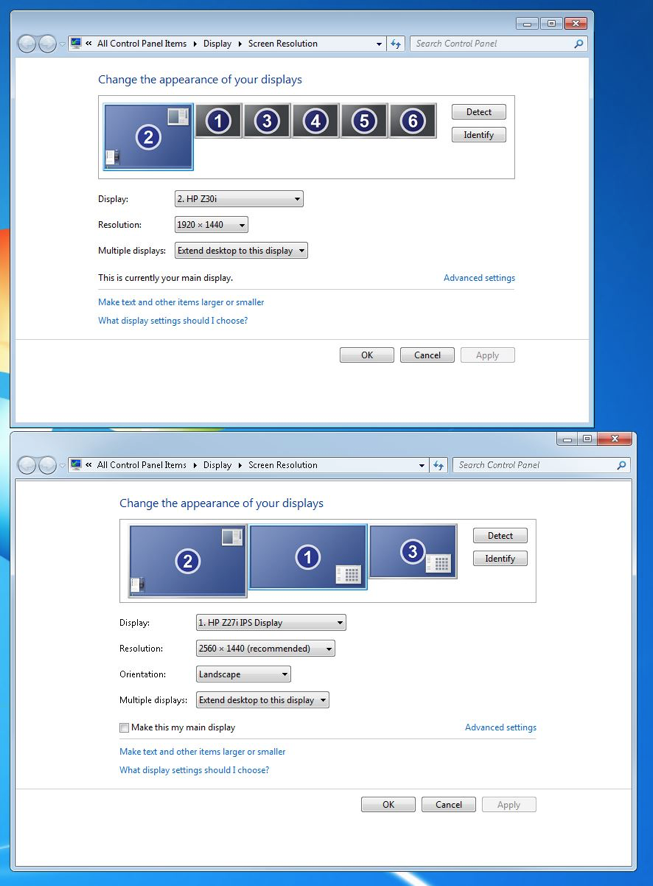Click search magnifier icon in top window
The width and height of the screenshot is (653, 886).
[x=578, y=44]
